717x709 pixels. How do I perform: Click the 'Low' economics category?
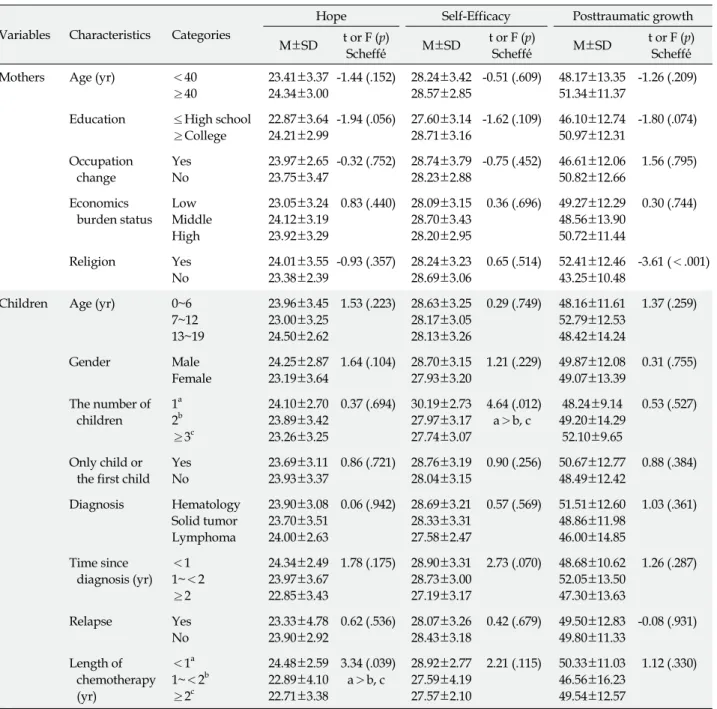point(184,203)
